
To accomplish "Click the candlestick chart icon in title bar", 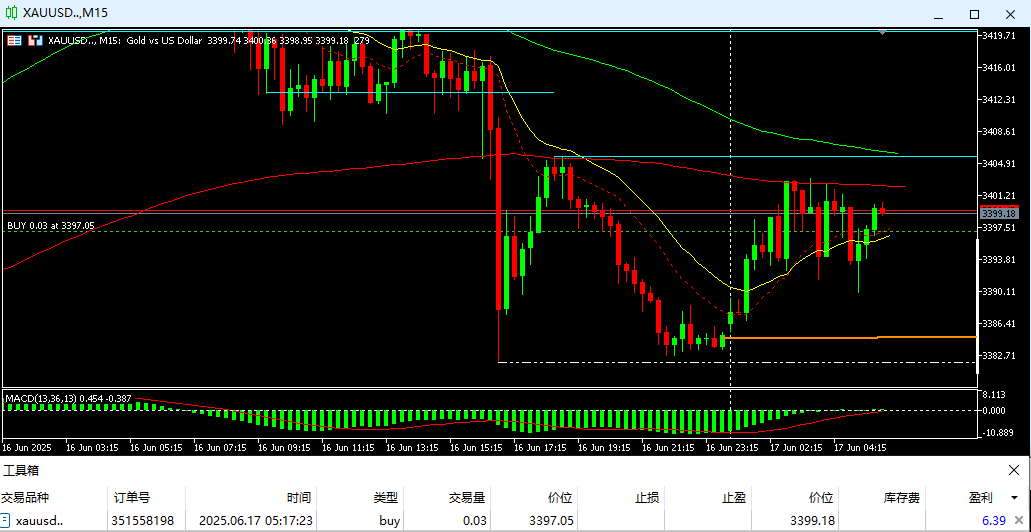I will [x=12, y=13].
